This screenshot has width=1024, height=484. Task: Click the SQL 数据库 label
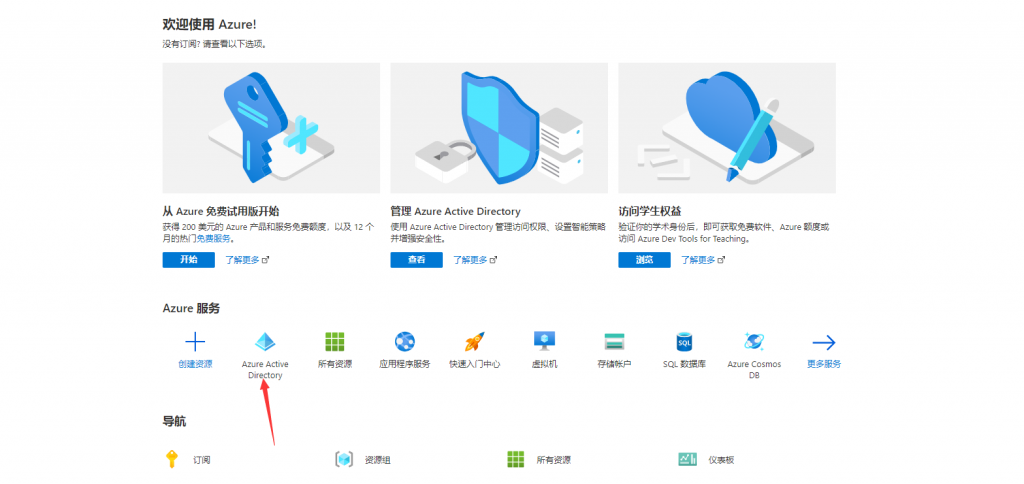(x=684, y=364)
